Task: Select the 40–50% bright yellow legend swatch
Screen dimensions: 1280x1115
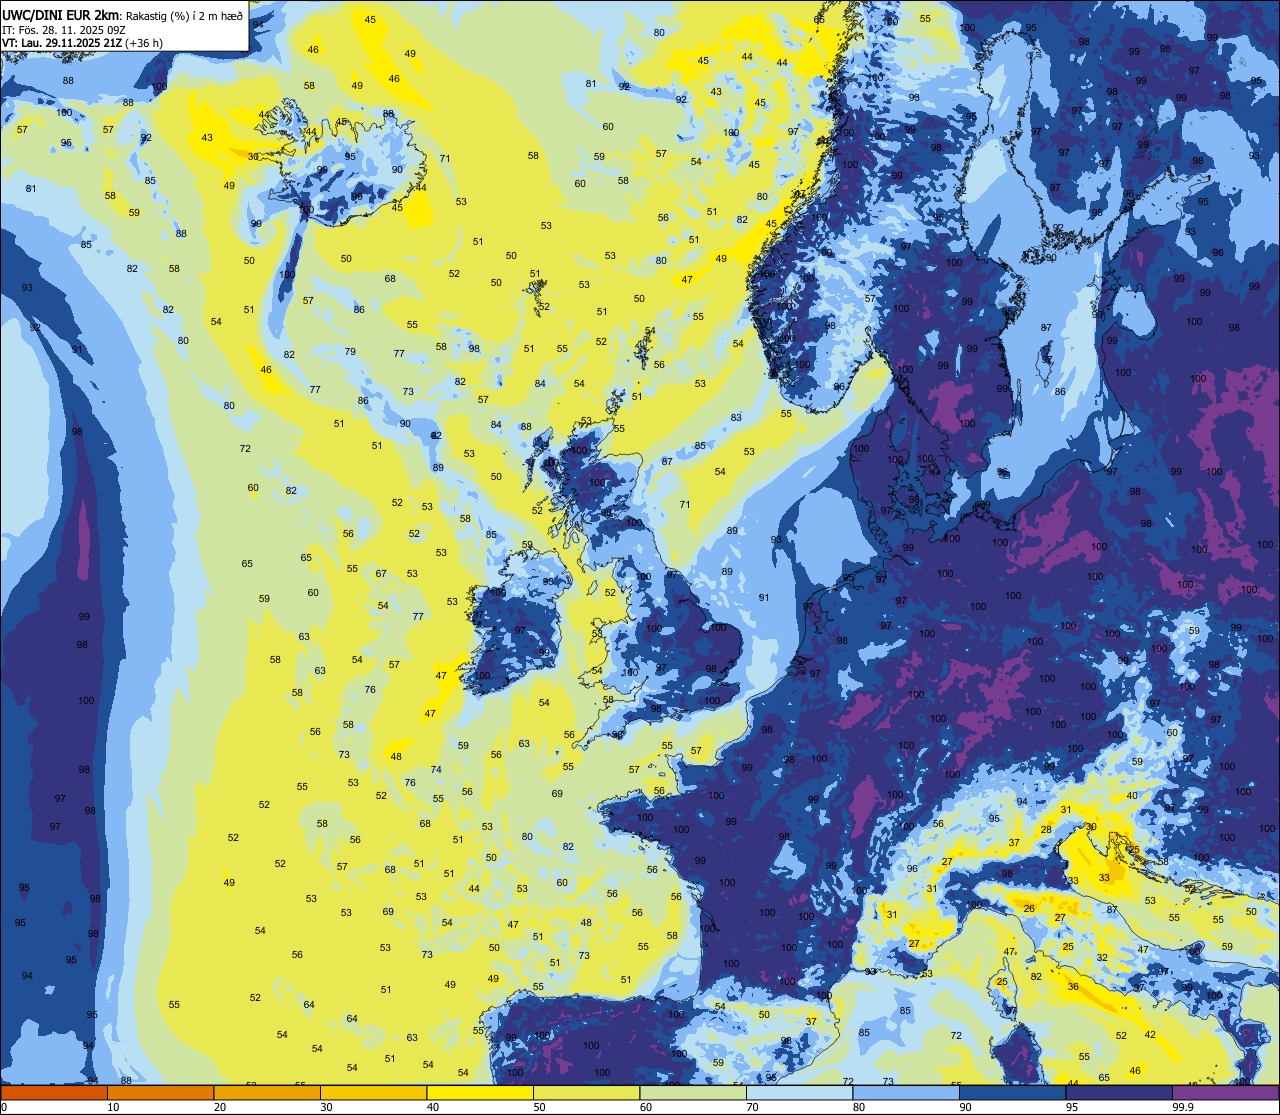Action: click(x=480, y=1092)
